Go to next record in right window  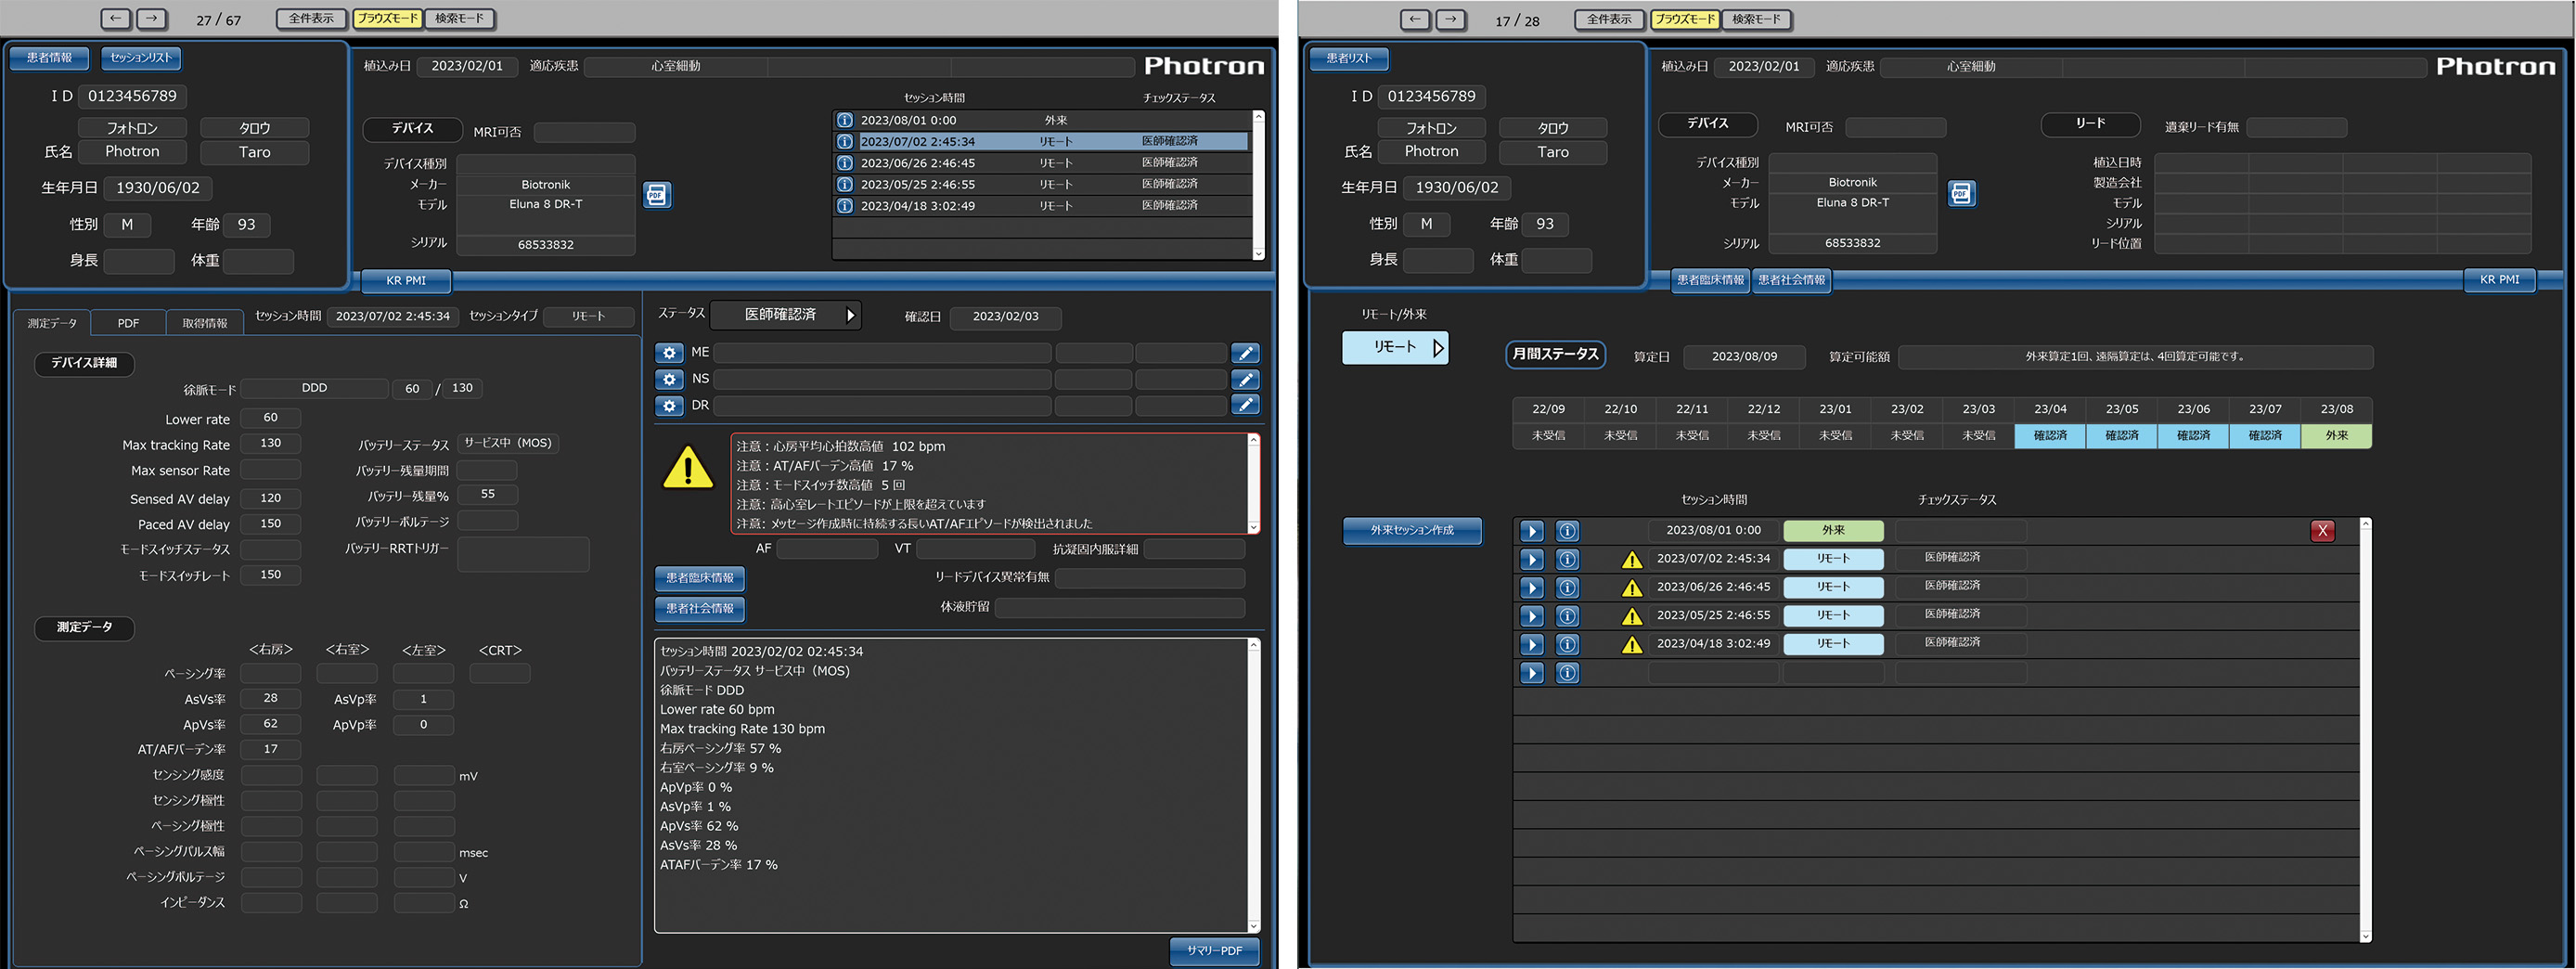(x=1450, y=19)
